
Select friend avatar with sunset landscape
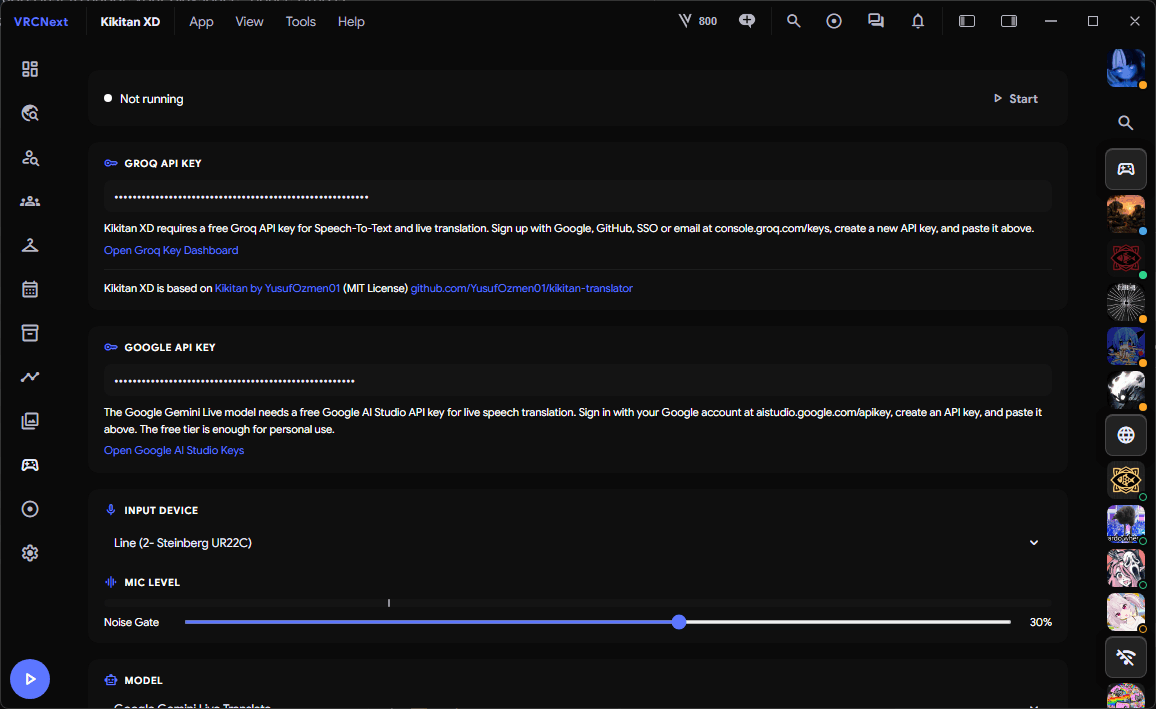[x=1126, y=214]
